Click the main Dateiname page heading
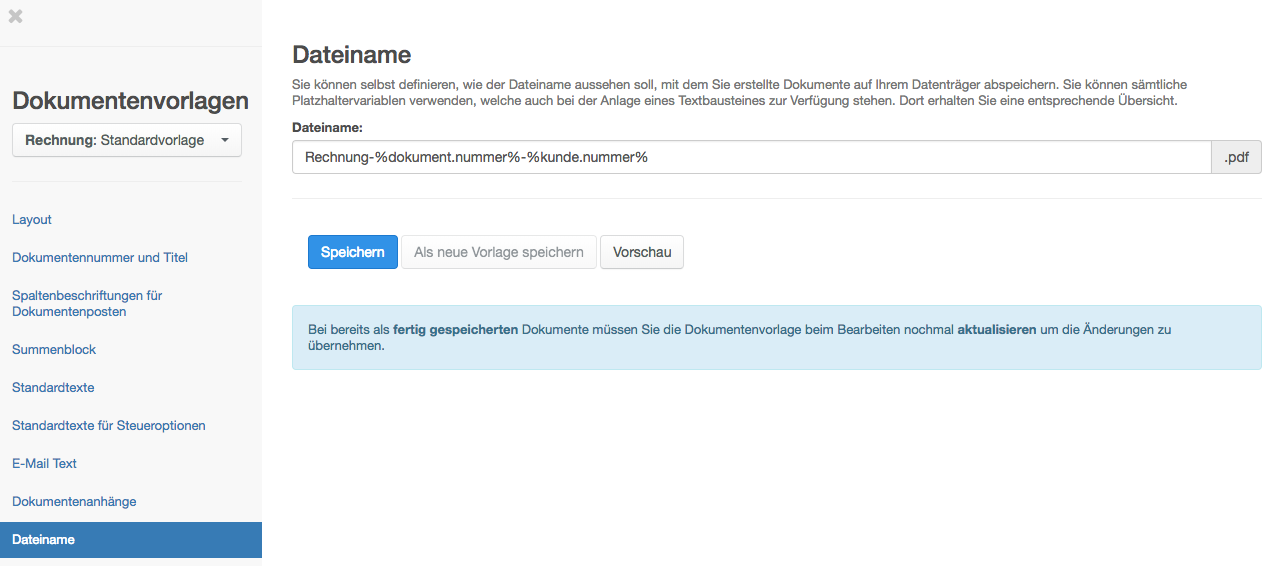Screen dimensions: 1268x566 351,55
